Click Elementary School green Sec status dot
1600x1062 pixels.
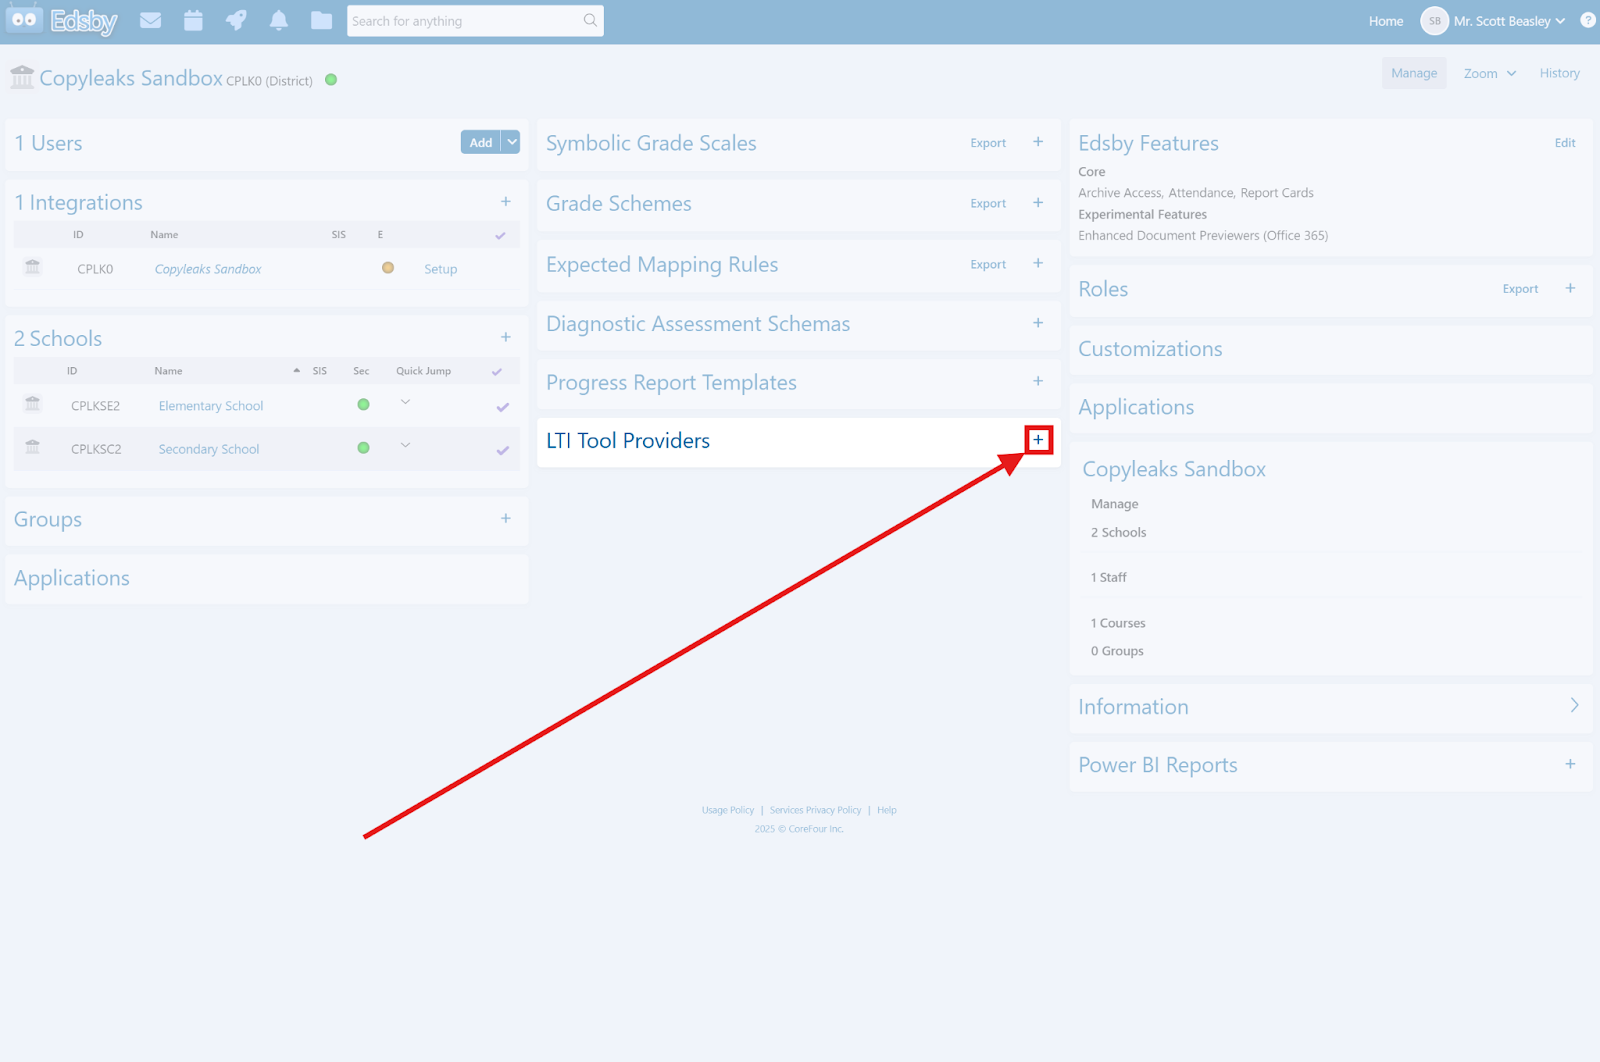coord(363,405)
